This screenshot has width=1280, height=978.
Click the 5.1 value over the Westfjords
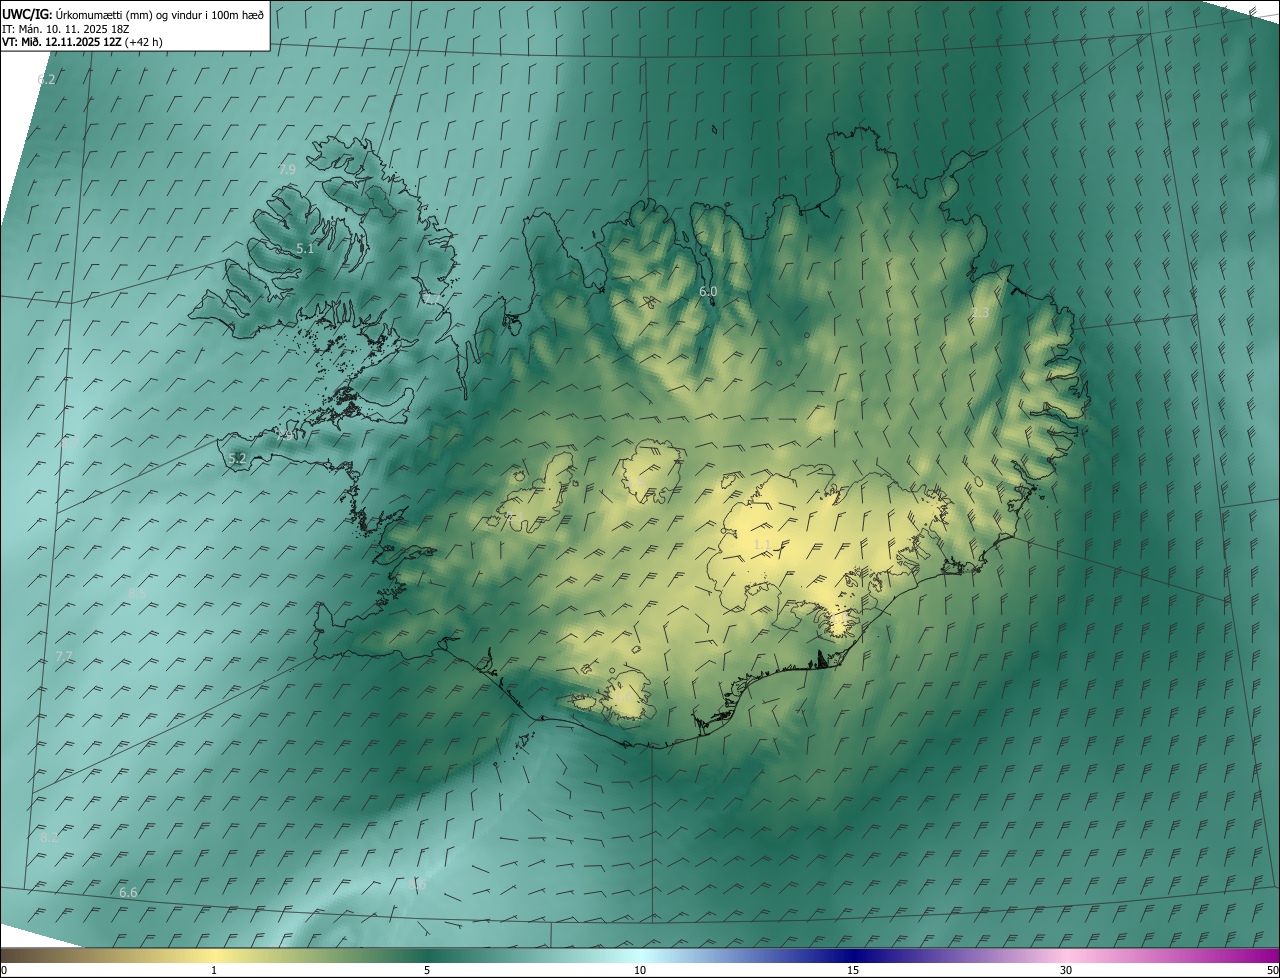(305, 249)
